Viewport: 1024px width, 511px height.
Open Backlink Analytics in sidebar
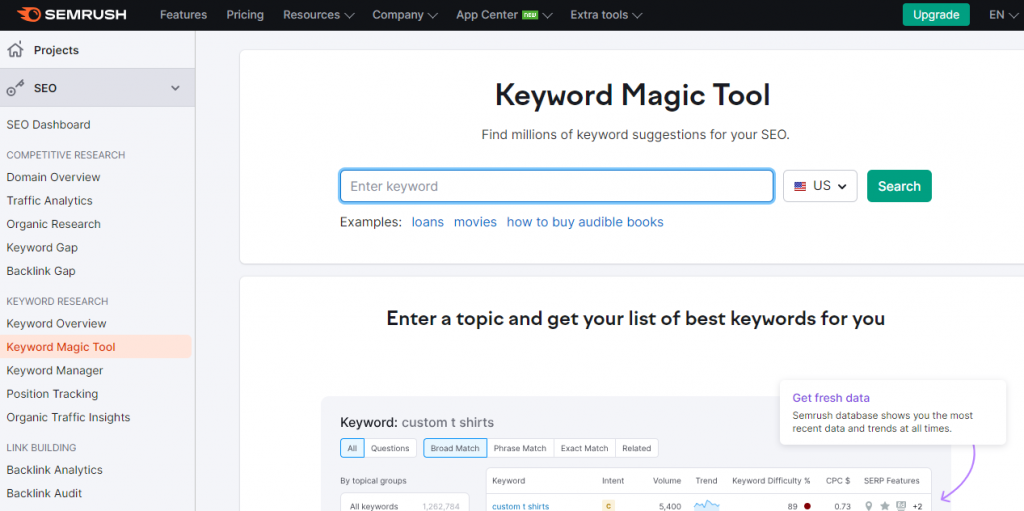point(55,470)
